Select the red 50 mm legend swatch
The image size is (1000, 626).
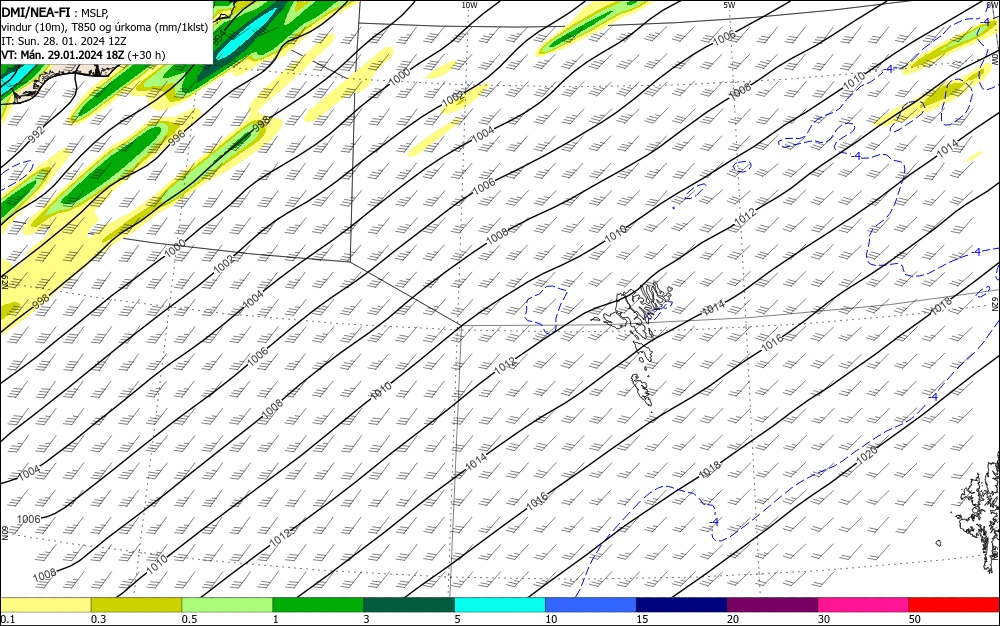coord(954,605)
